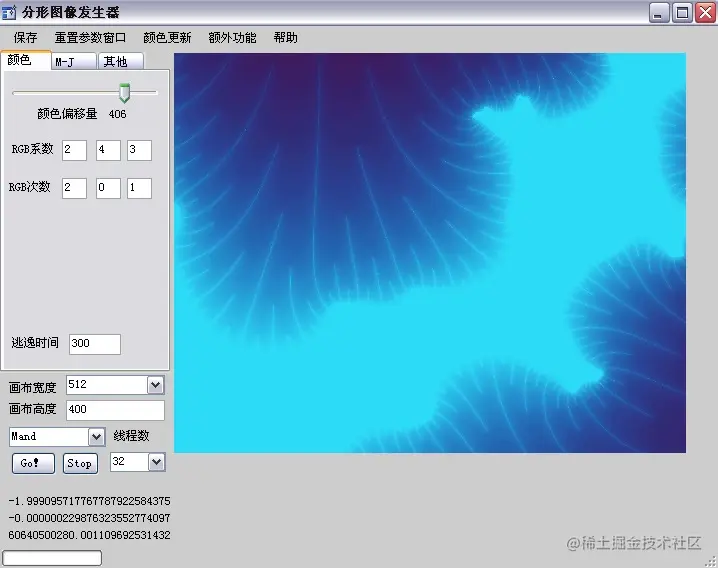Click third RGB系数 field with value 3
This screenshot has height=568, width=718.
(139, 150)
